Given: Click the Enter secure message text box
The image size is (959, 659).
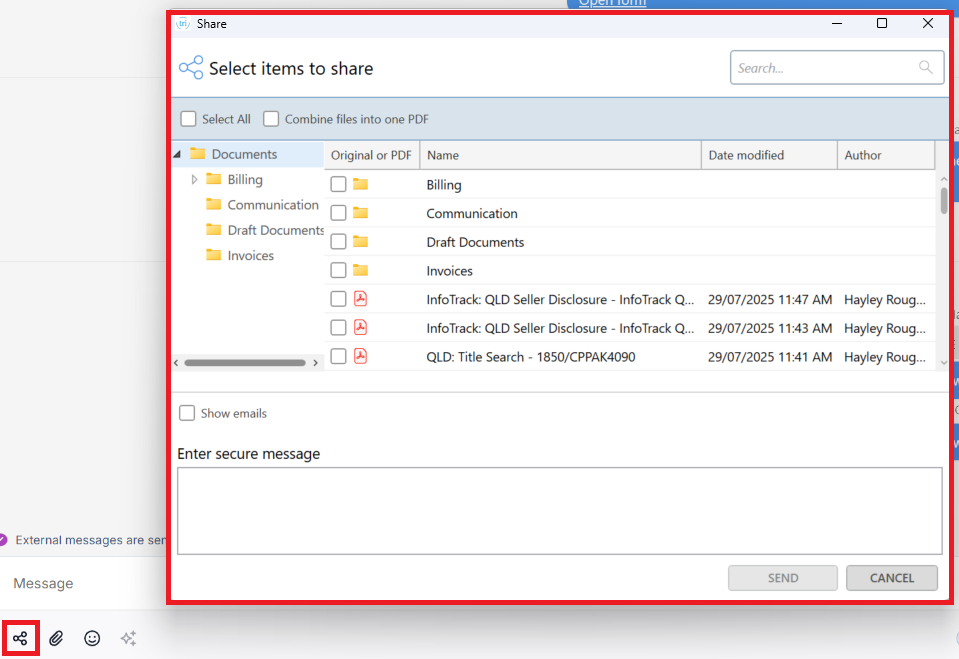Looking at the screenshot, I should [560, 511].
